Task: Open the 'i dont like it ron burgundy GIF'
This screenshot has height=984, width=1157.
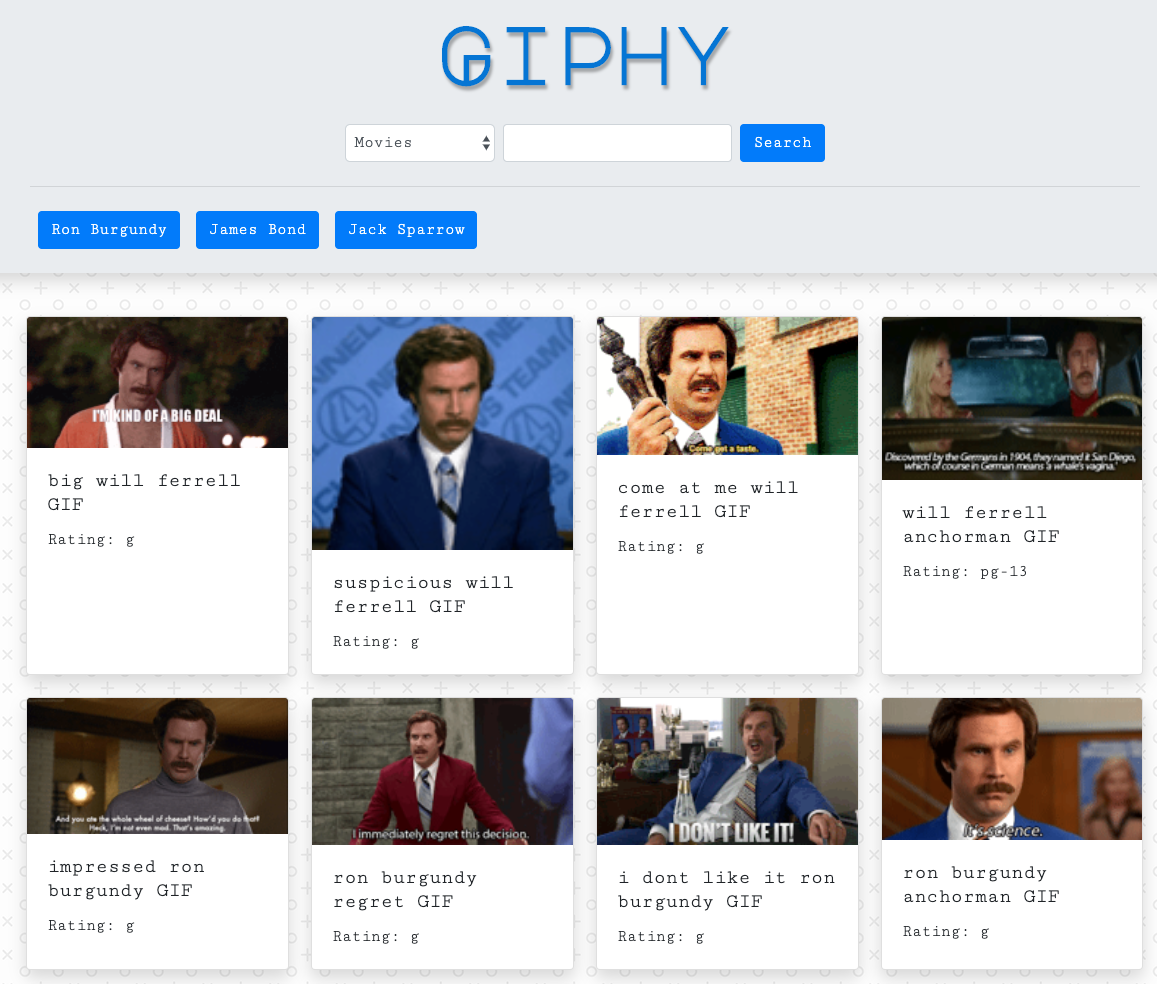Action: click(x=727, y=770)
